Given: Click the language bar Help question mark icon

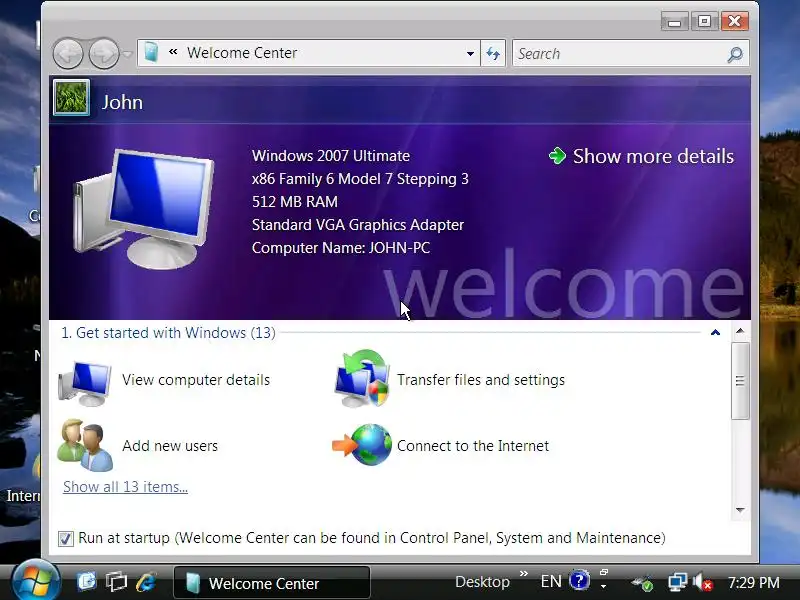Looking at the screenshot, I should pos(580,580).
